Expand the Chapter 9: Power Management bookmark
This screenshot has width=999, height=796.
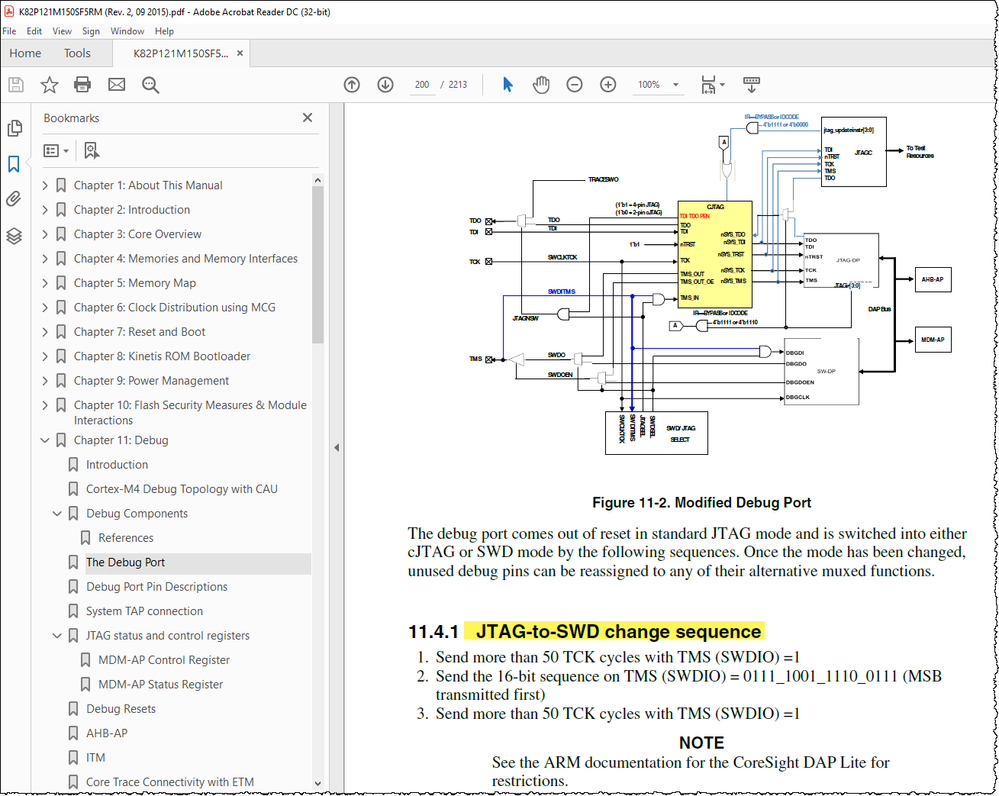[x=44, y=380]
